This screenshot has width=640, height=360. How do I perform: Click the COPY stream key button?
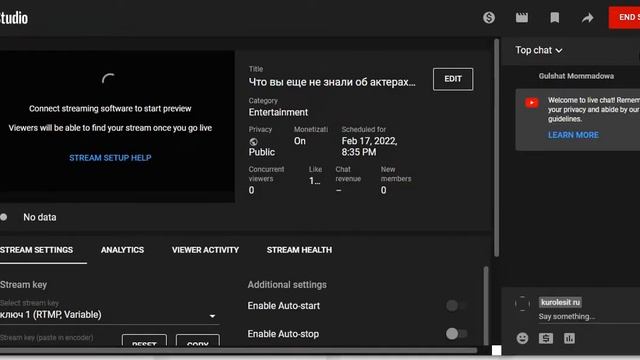tap(198, 340)
